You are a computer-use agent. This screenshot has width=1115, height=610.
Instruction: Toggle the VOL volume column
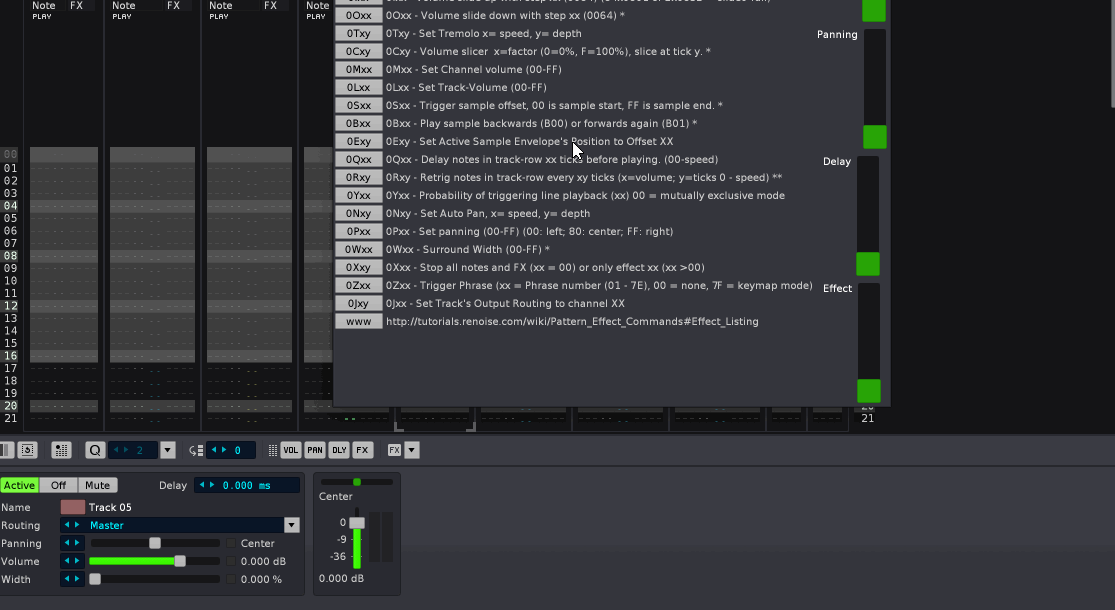pyautogui.click(x=290, y=450)
